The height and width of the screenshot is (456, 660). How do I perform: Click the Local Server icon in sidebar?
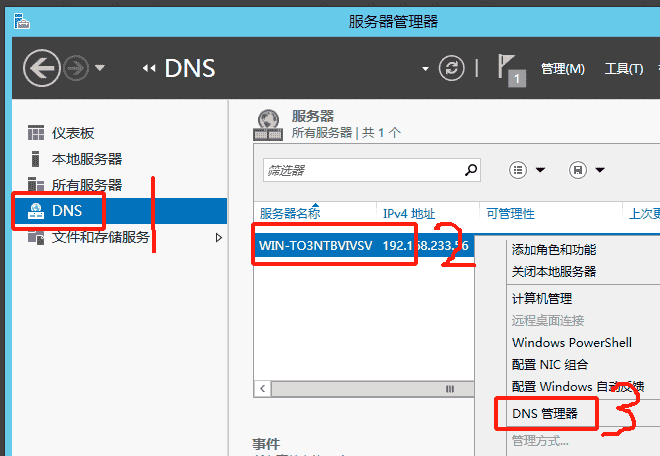36,159
